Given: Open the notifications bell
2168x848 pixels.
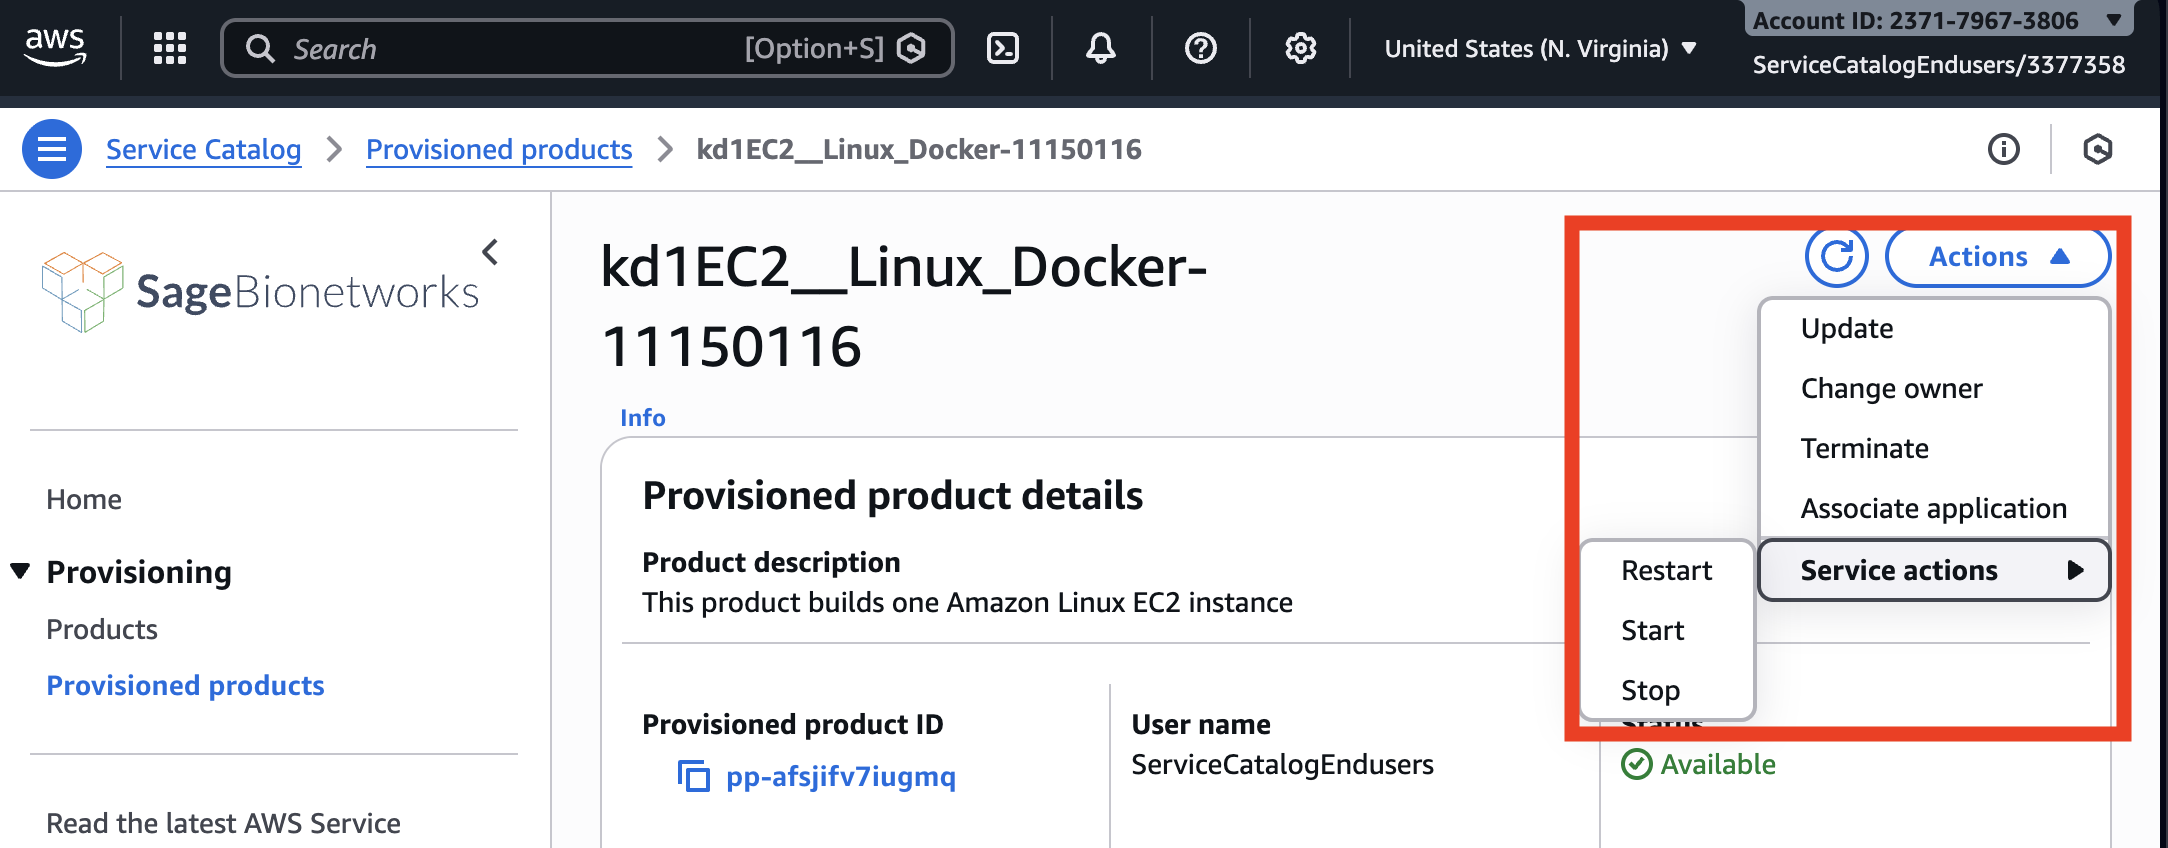Looking at the screenshot, I should point(1101,48).
